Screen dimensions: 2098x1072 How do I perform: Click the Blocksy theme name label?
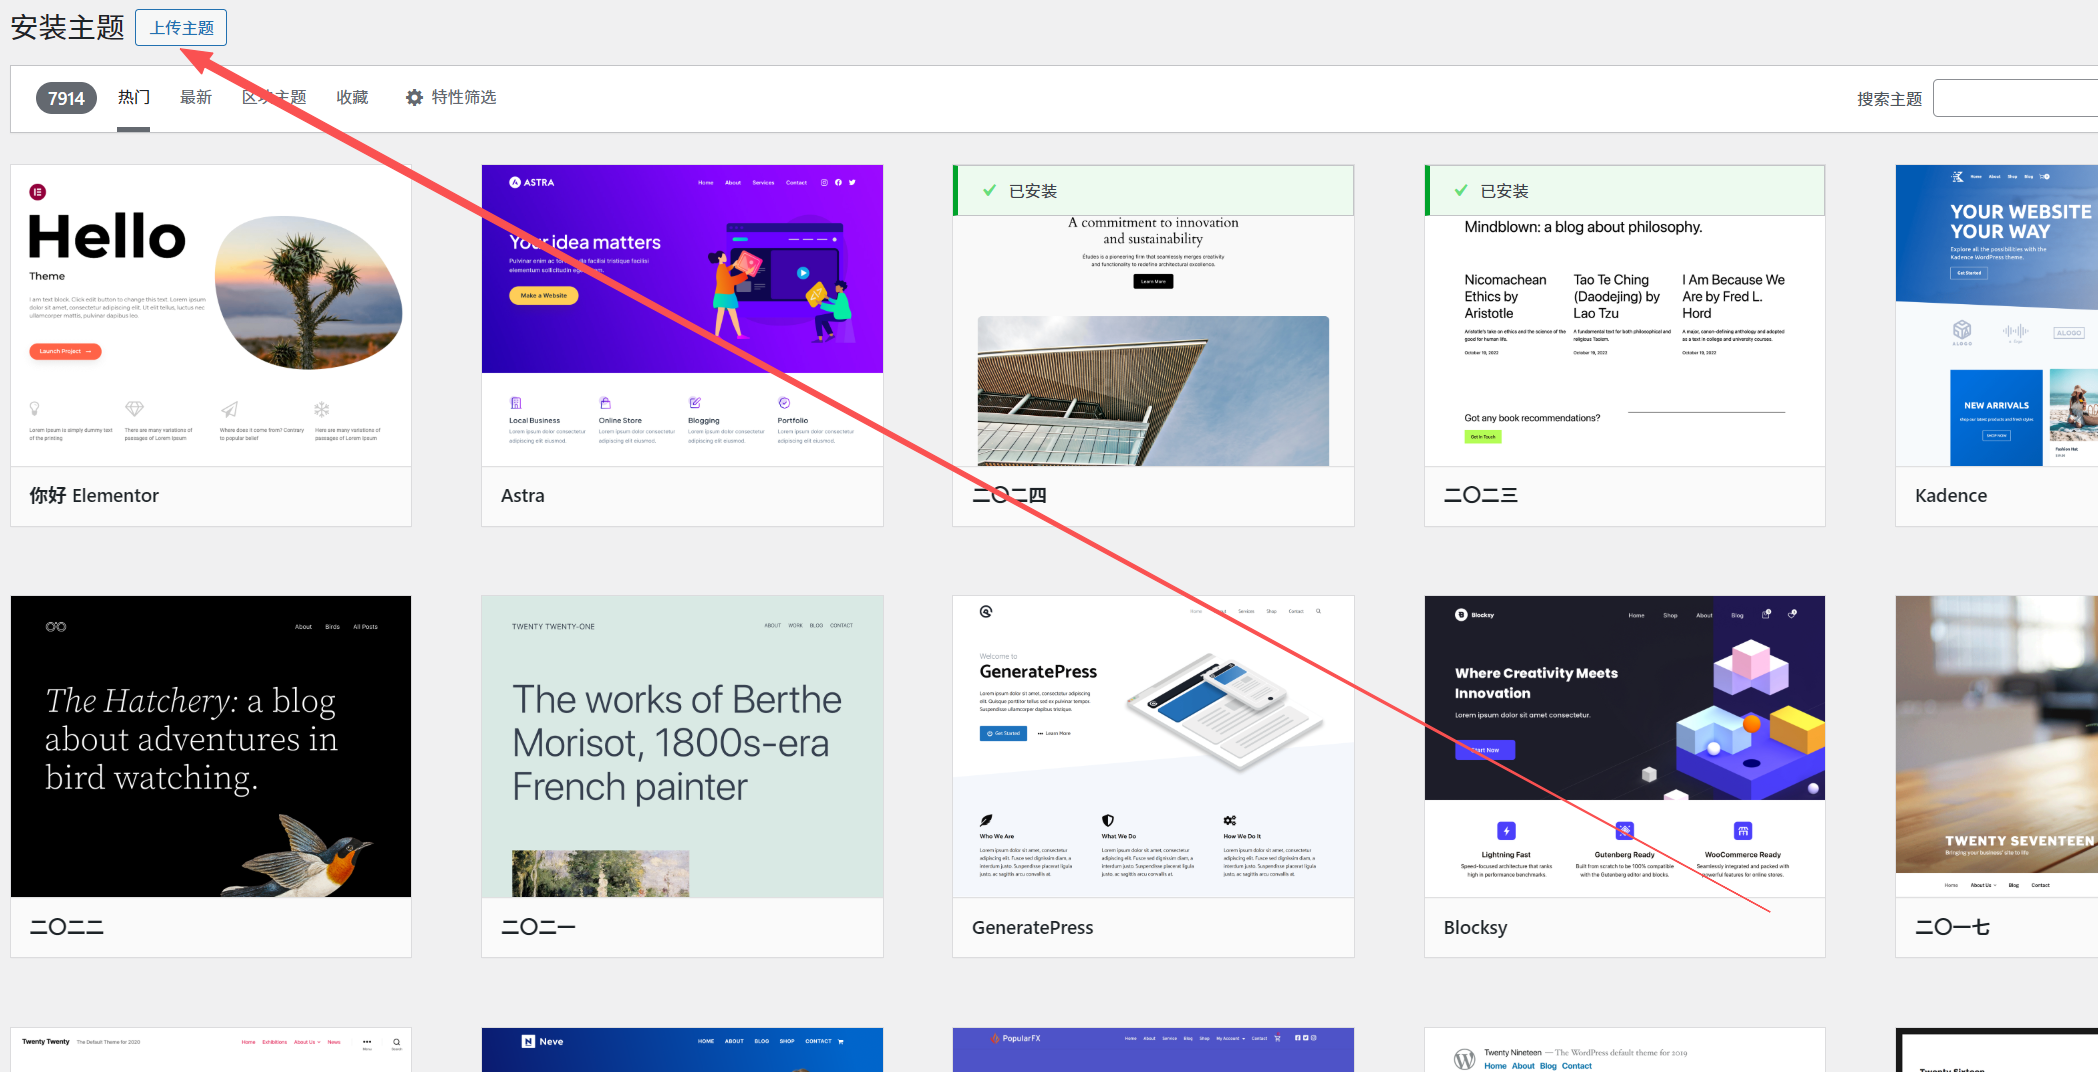pyautogui.click(x=1475, y=928)
